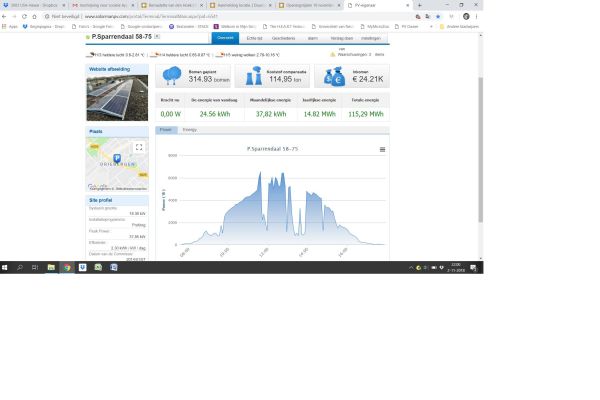This screenshot has width=600, height=400.
Task: Click the Windows Start button
Action: (6, 268)
